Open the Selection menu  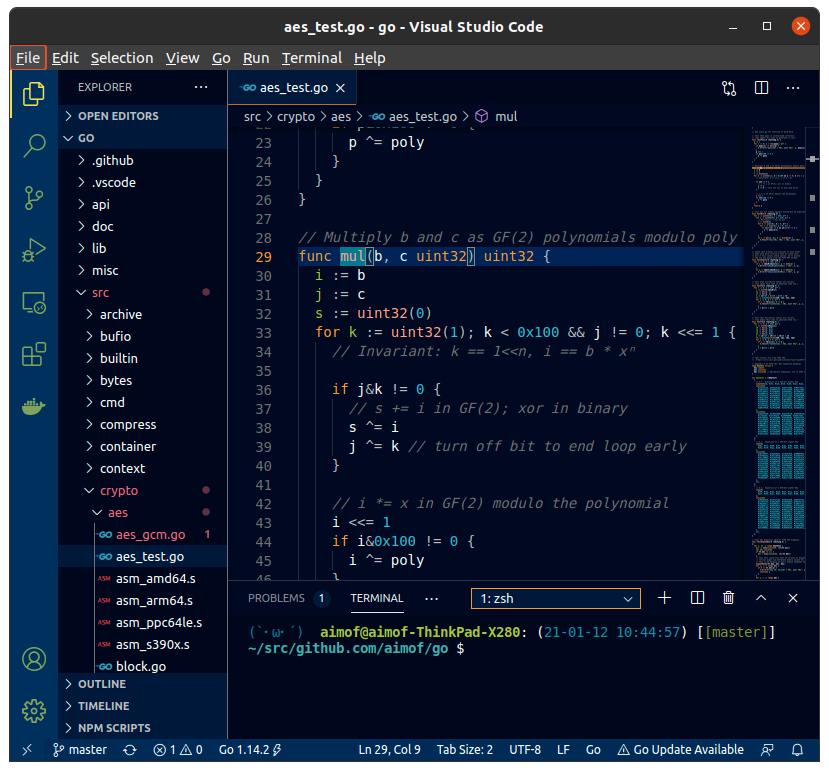(122, 58)
